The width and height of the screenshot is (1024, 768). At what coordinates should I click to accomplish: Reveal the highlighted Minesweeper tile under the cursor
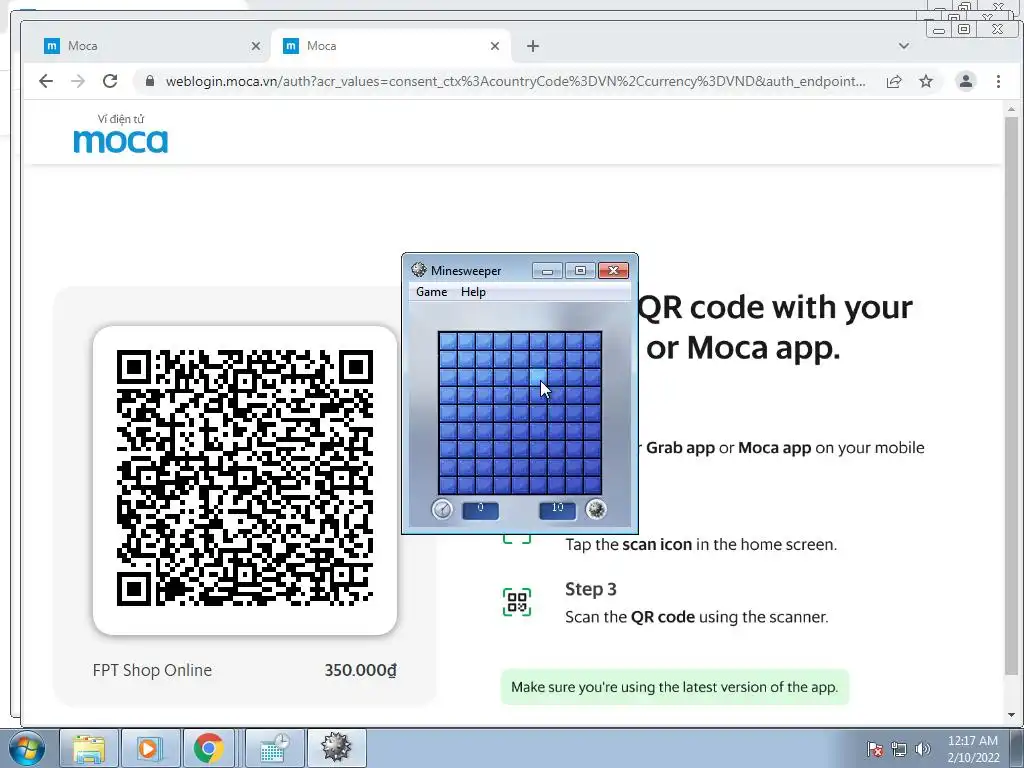(538, 377)
